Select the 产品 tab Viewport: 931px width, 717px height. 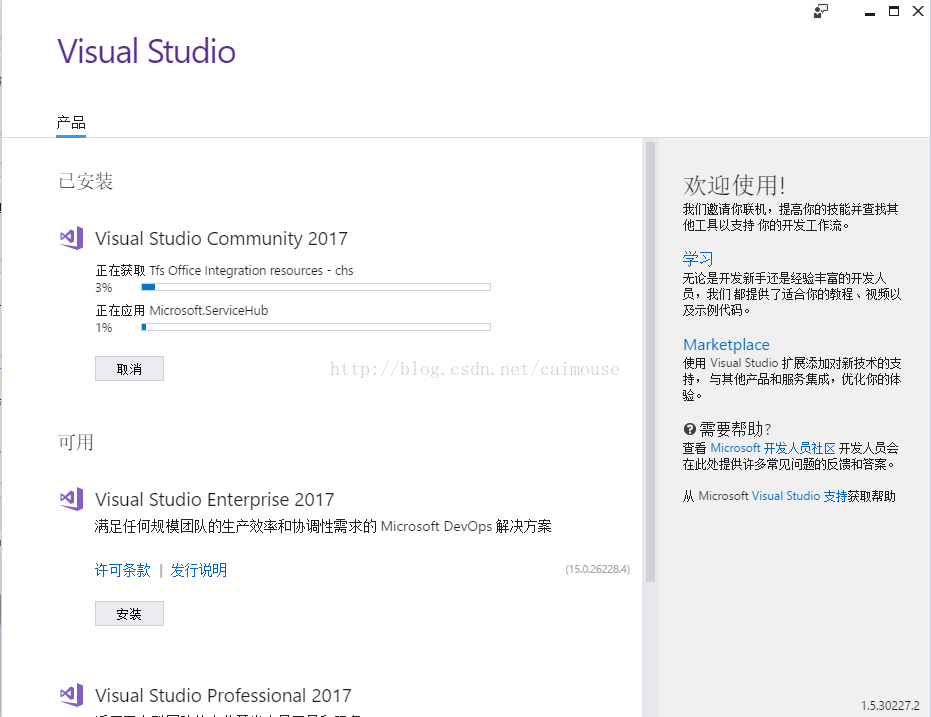71,123
